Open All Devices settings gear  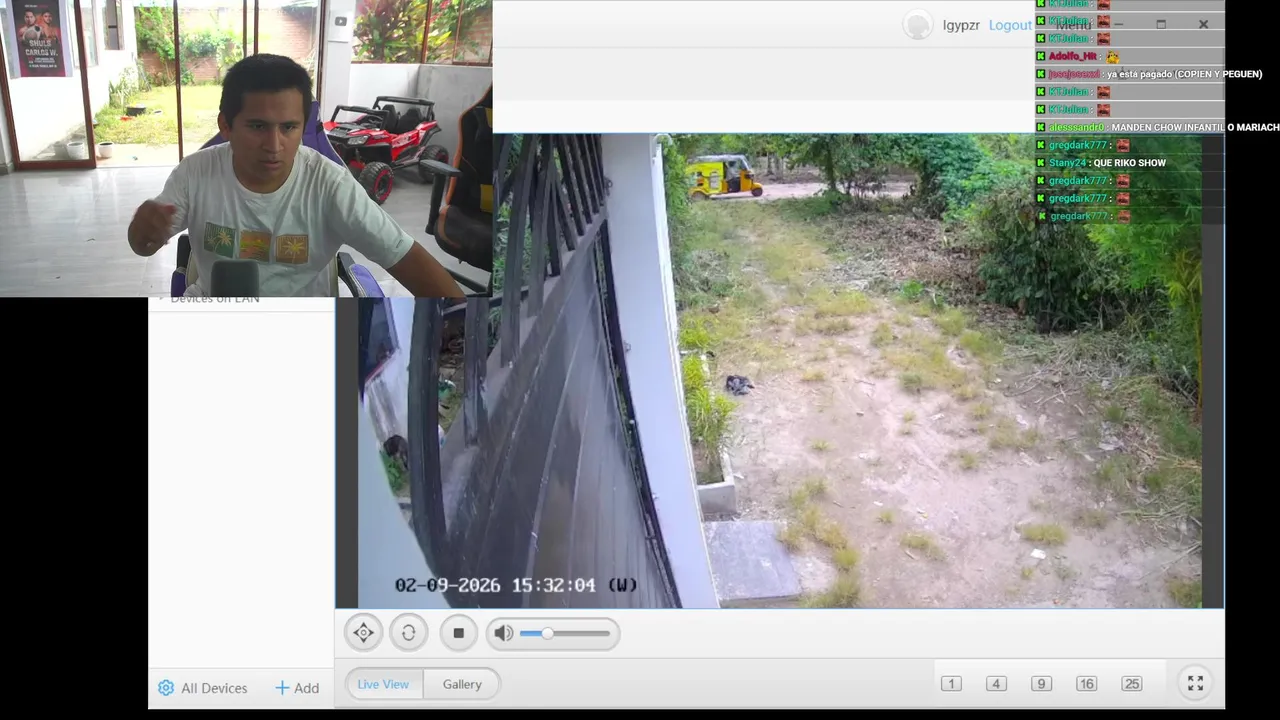tap(166, 688)
